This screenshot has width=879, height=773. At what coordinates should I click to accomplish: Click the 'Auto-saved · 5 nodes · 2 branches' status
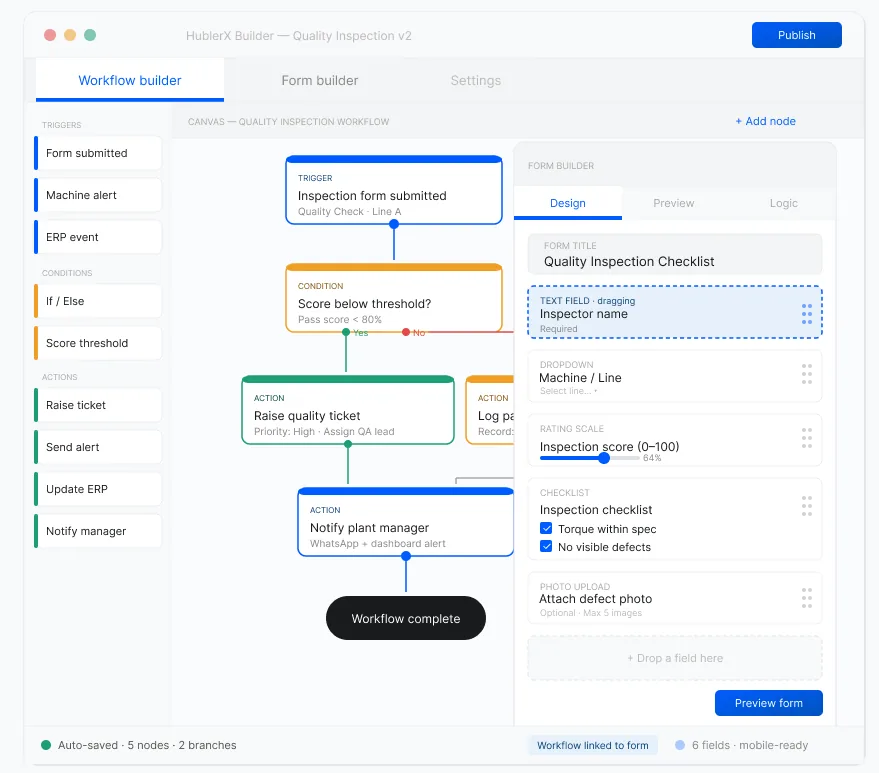pos(147,745)
